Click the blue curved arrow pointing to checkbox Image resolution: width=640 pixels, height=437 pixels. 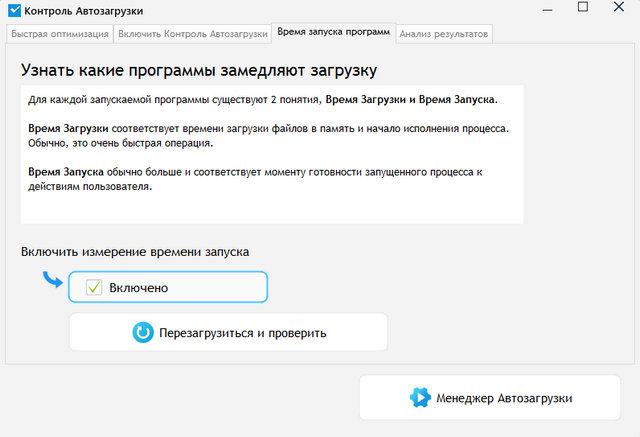tap(52, 279)
